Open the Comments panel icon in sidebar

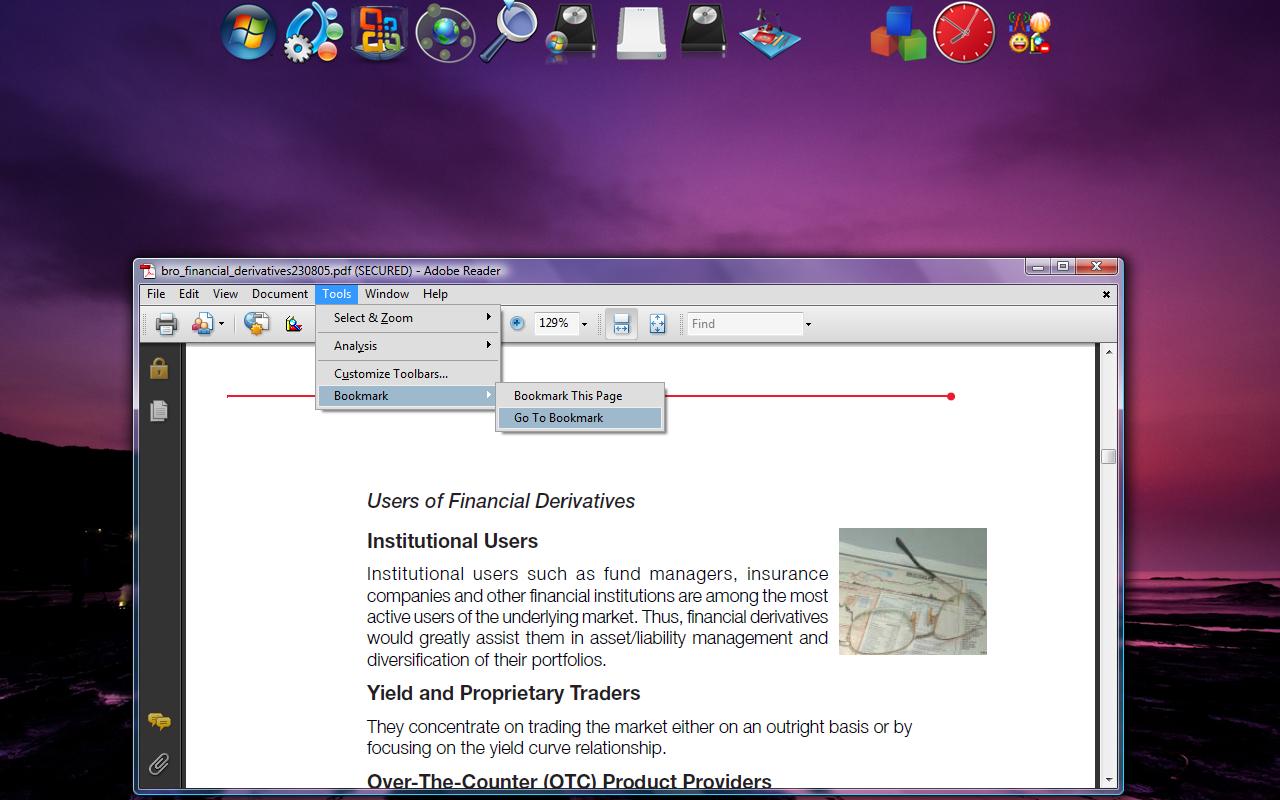[159, 722]
